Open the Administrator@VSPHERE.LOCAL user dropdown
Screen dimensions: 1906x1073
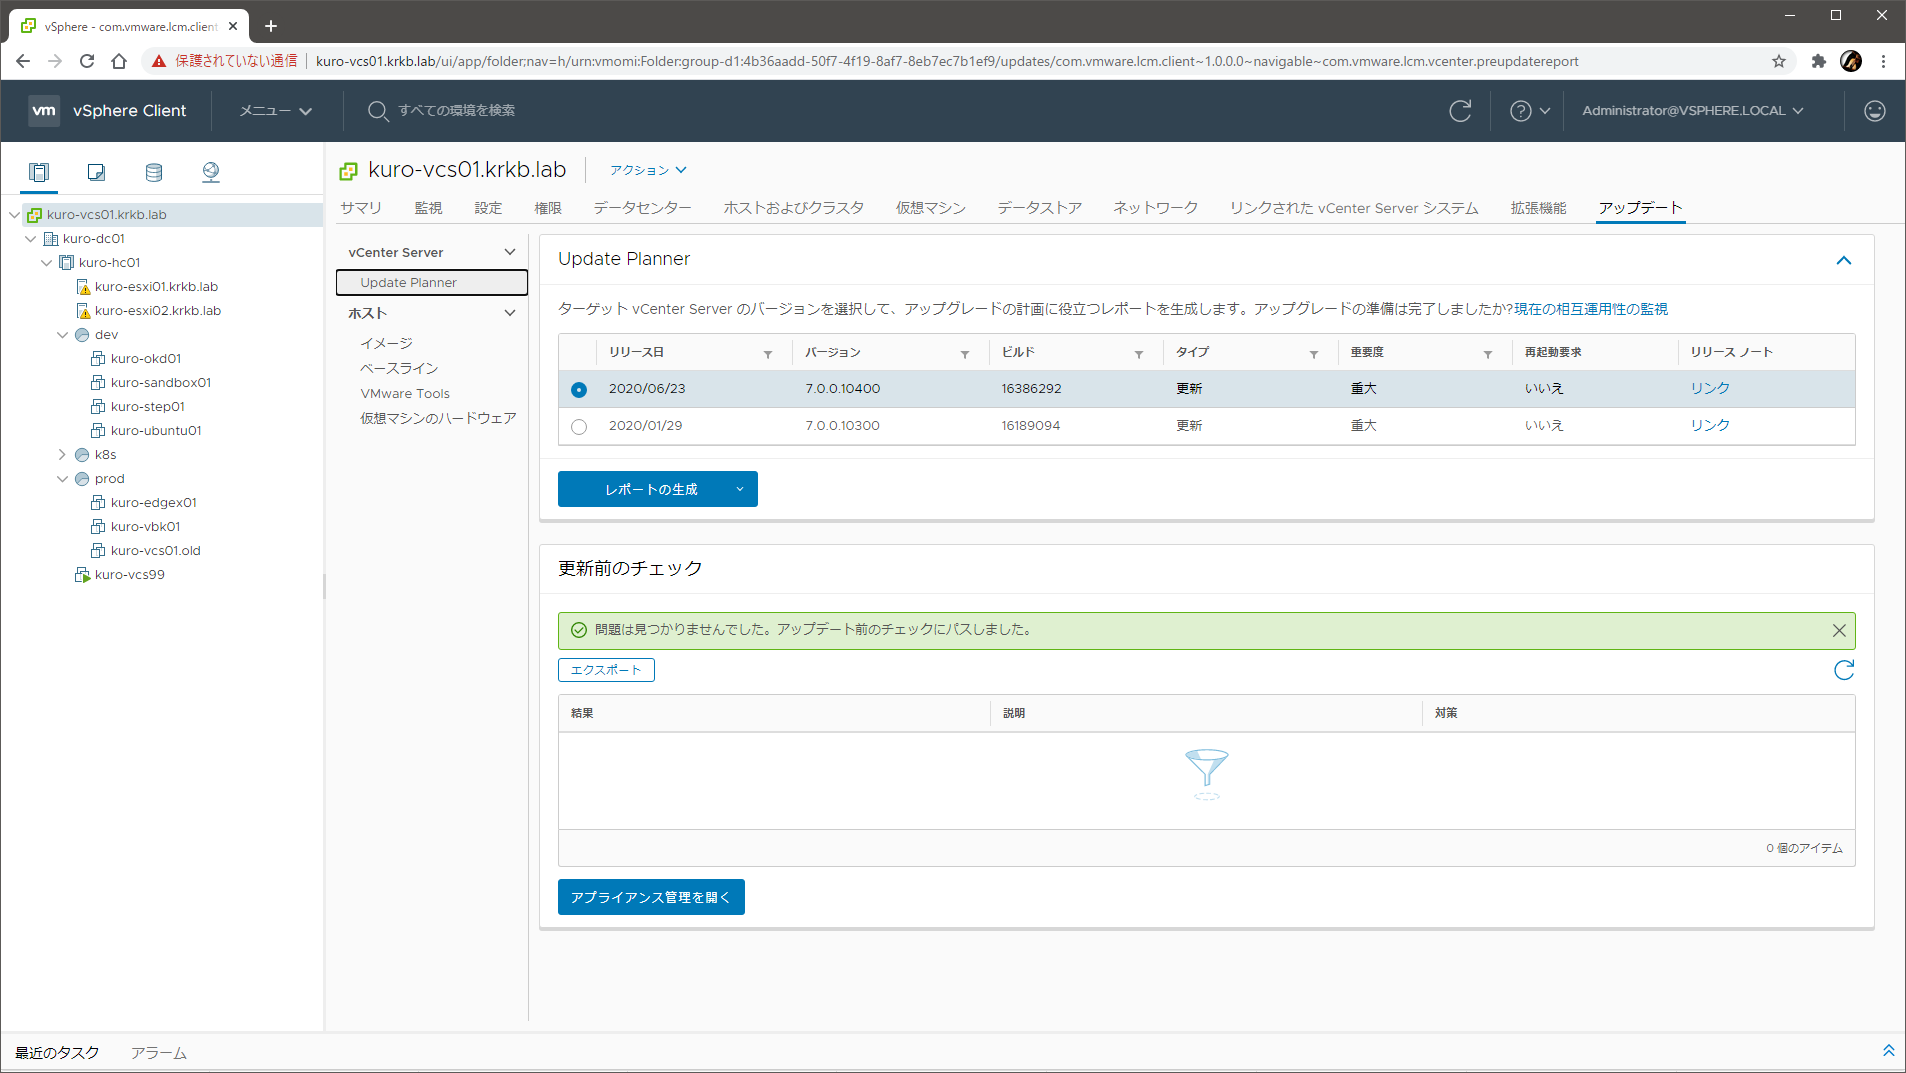click(1692, 111)
